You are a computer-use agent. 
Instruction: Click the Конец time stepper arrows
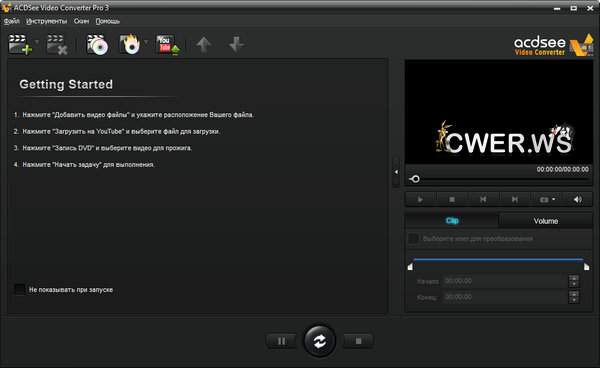574,297
